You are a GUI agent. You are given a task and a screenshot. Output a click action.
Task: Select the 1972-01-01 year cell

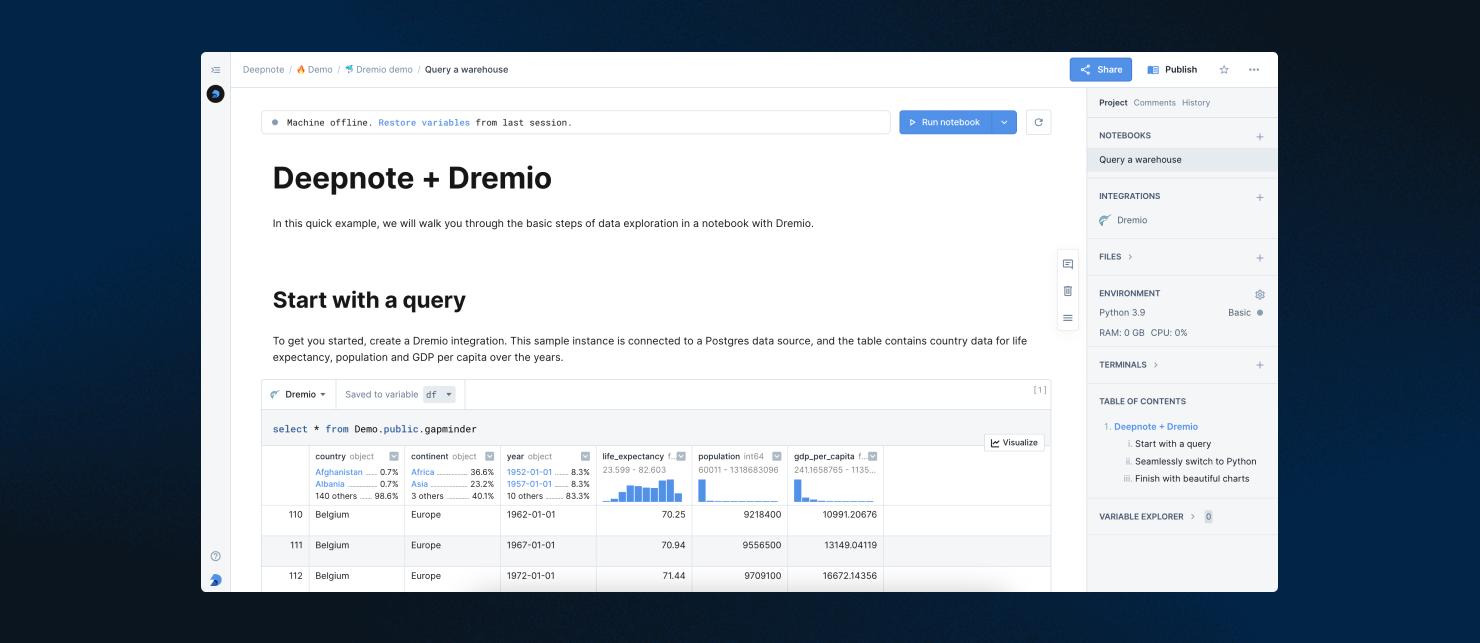549,576
